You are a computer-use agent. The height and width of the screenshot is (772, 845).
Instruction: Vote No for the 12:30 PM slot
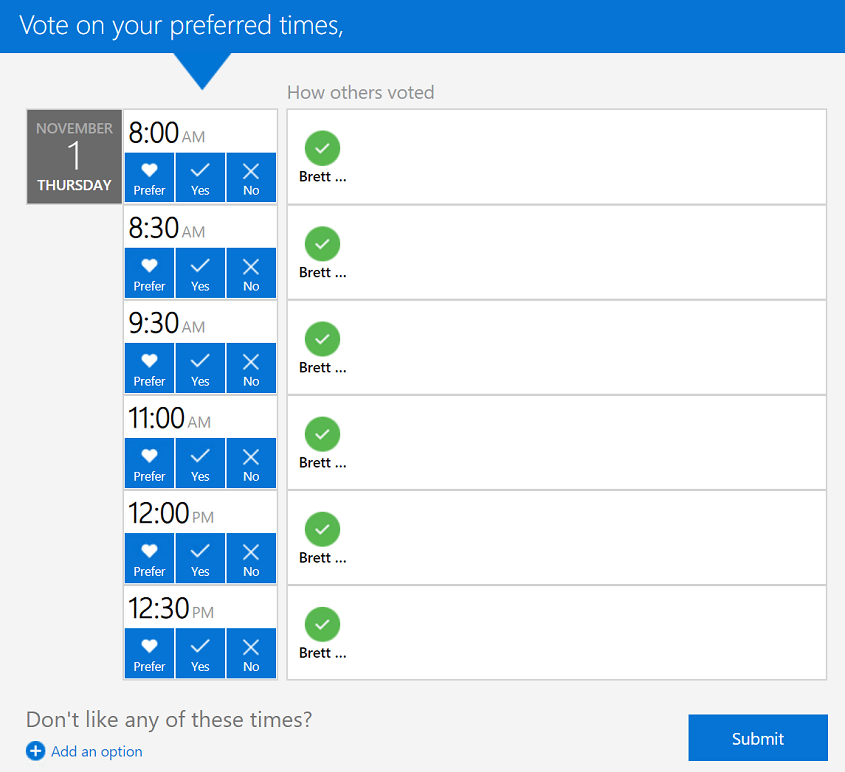tap(251, 652)
